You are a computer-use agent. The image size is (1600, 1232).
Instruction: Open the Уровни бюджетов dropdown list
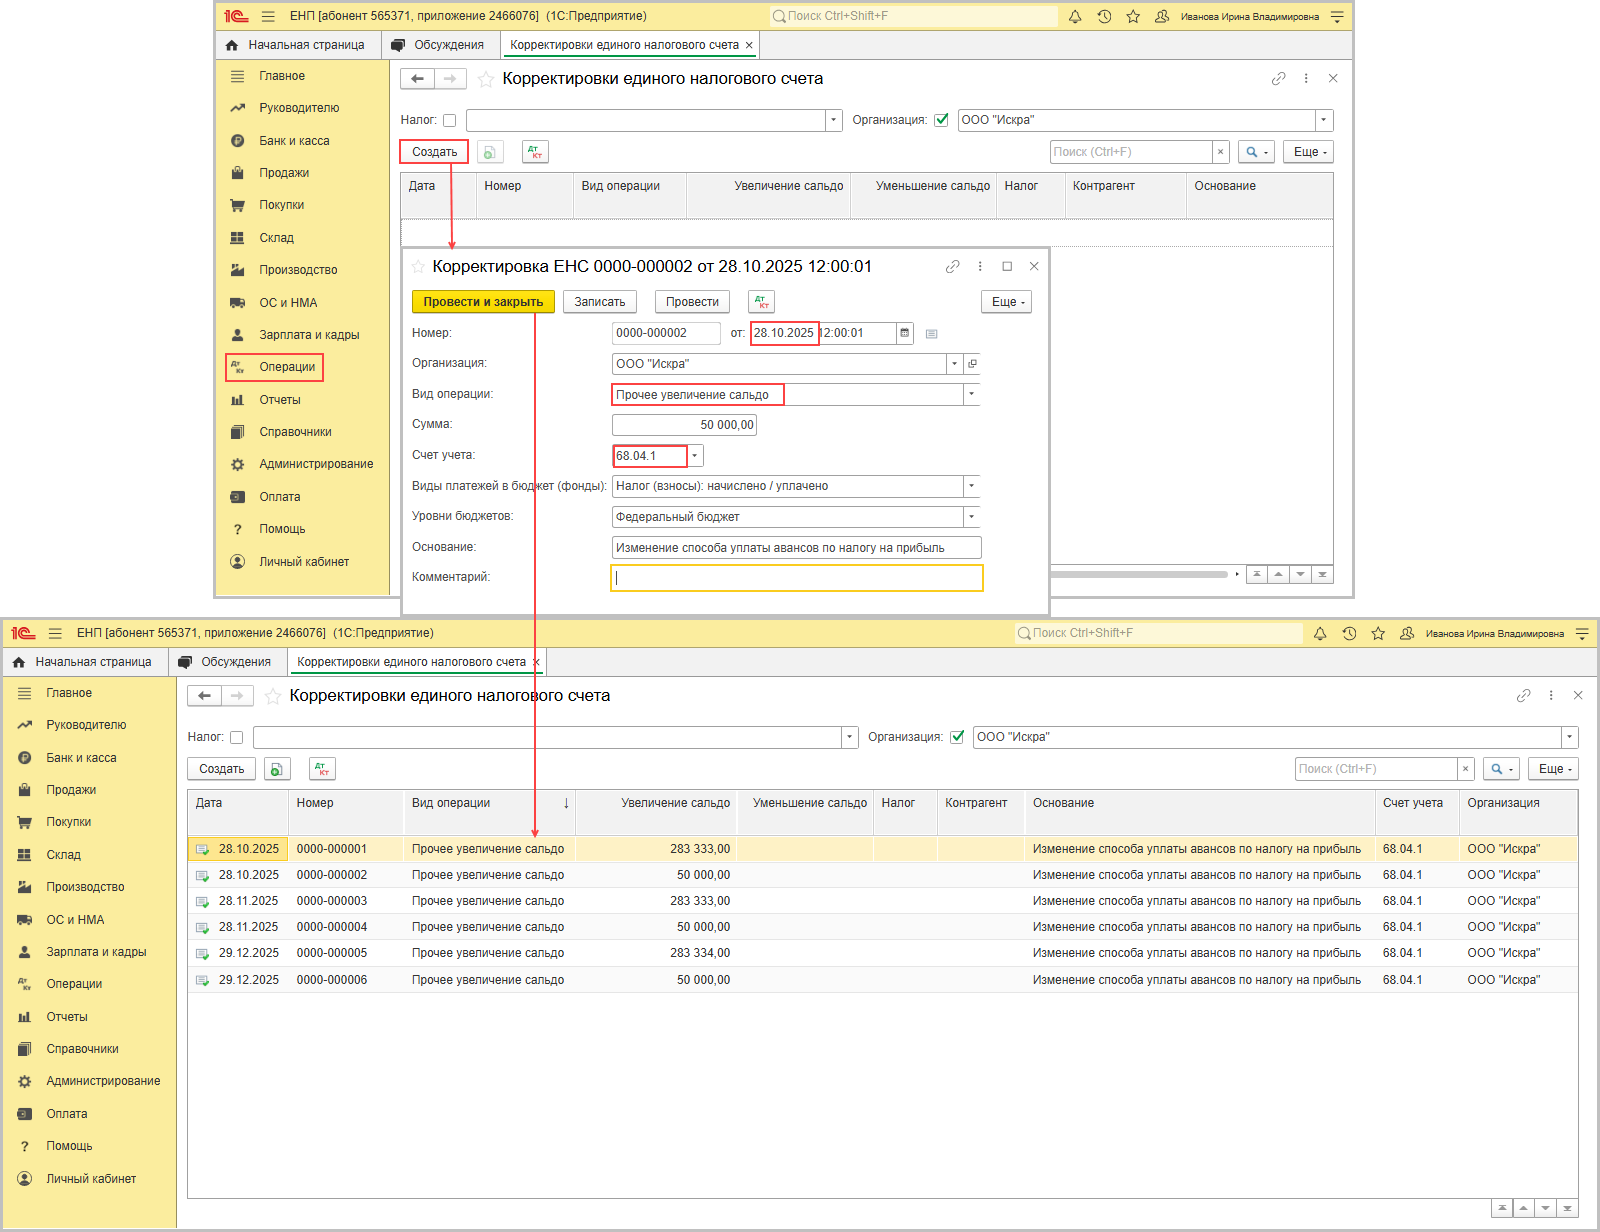click(970, 517)
